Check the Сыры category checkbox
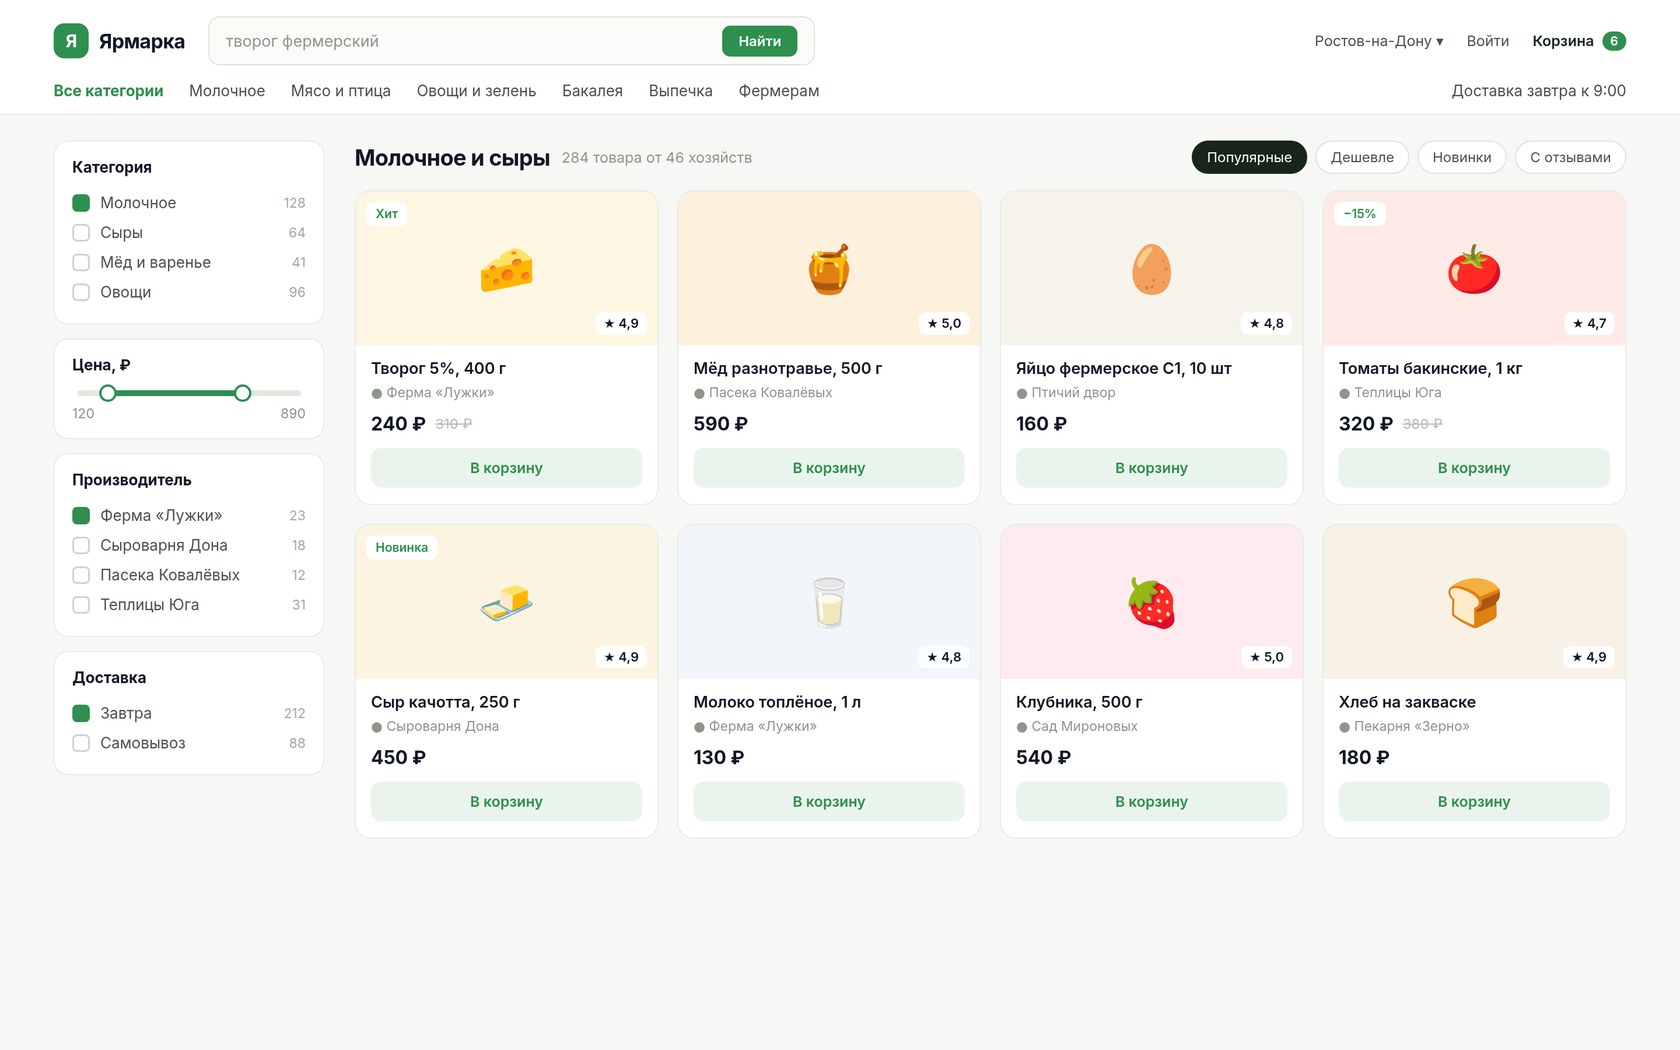Viewport: 1680px width, 1050px height. [x=81, y=233]
